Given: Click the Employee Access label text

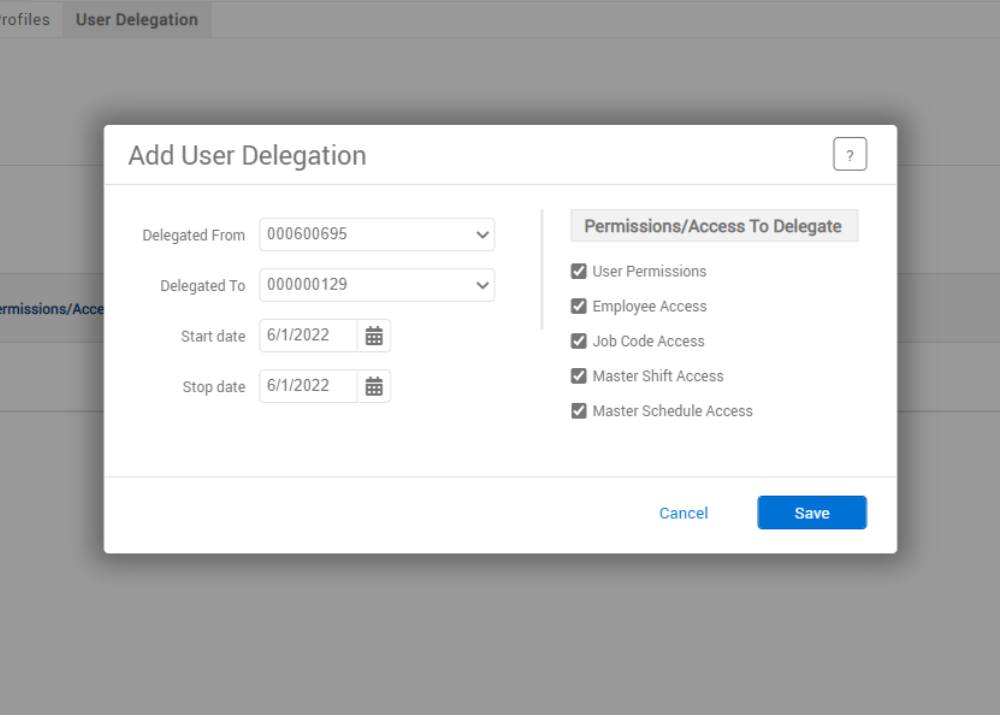Looking at the screenshot, I should point(649,307).
